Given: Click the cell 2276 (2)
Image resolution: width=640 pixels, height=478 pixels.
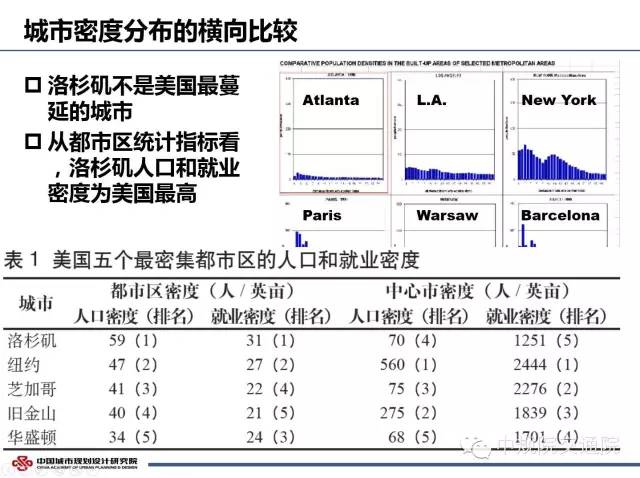Looking at the screenshot, I should (546, 389).
